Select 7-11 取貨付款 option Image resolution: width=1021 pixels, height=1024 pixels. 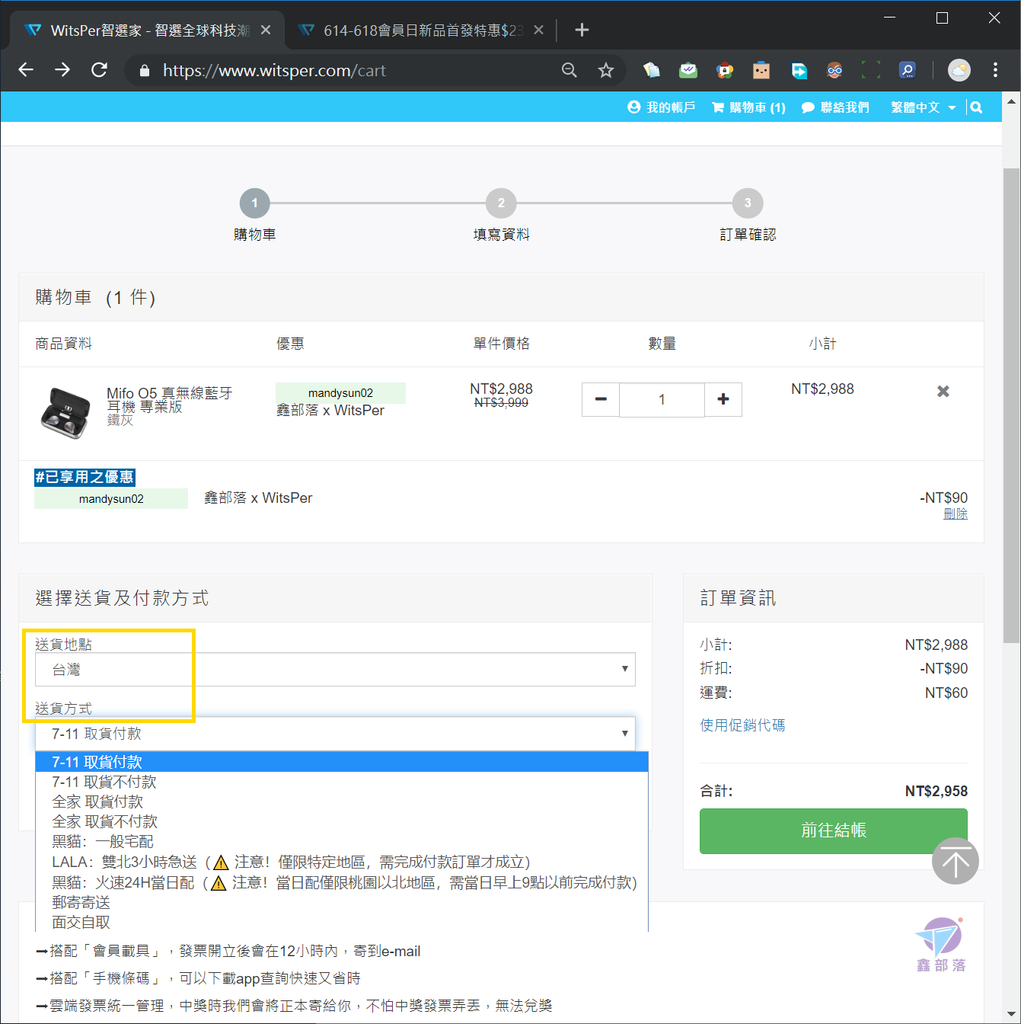coord(342,761)
